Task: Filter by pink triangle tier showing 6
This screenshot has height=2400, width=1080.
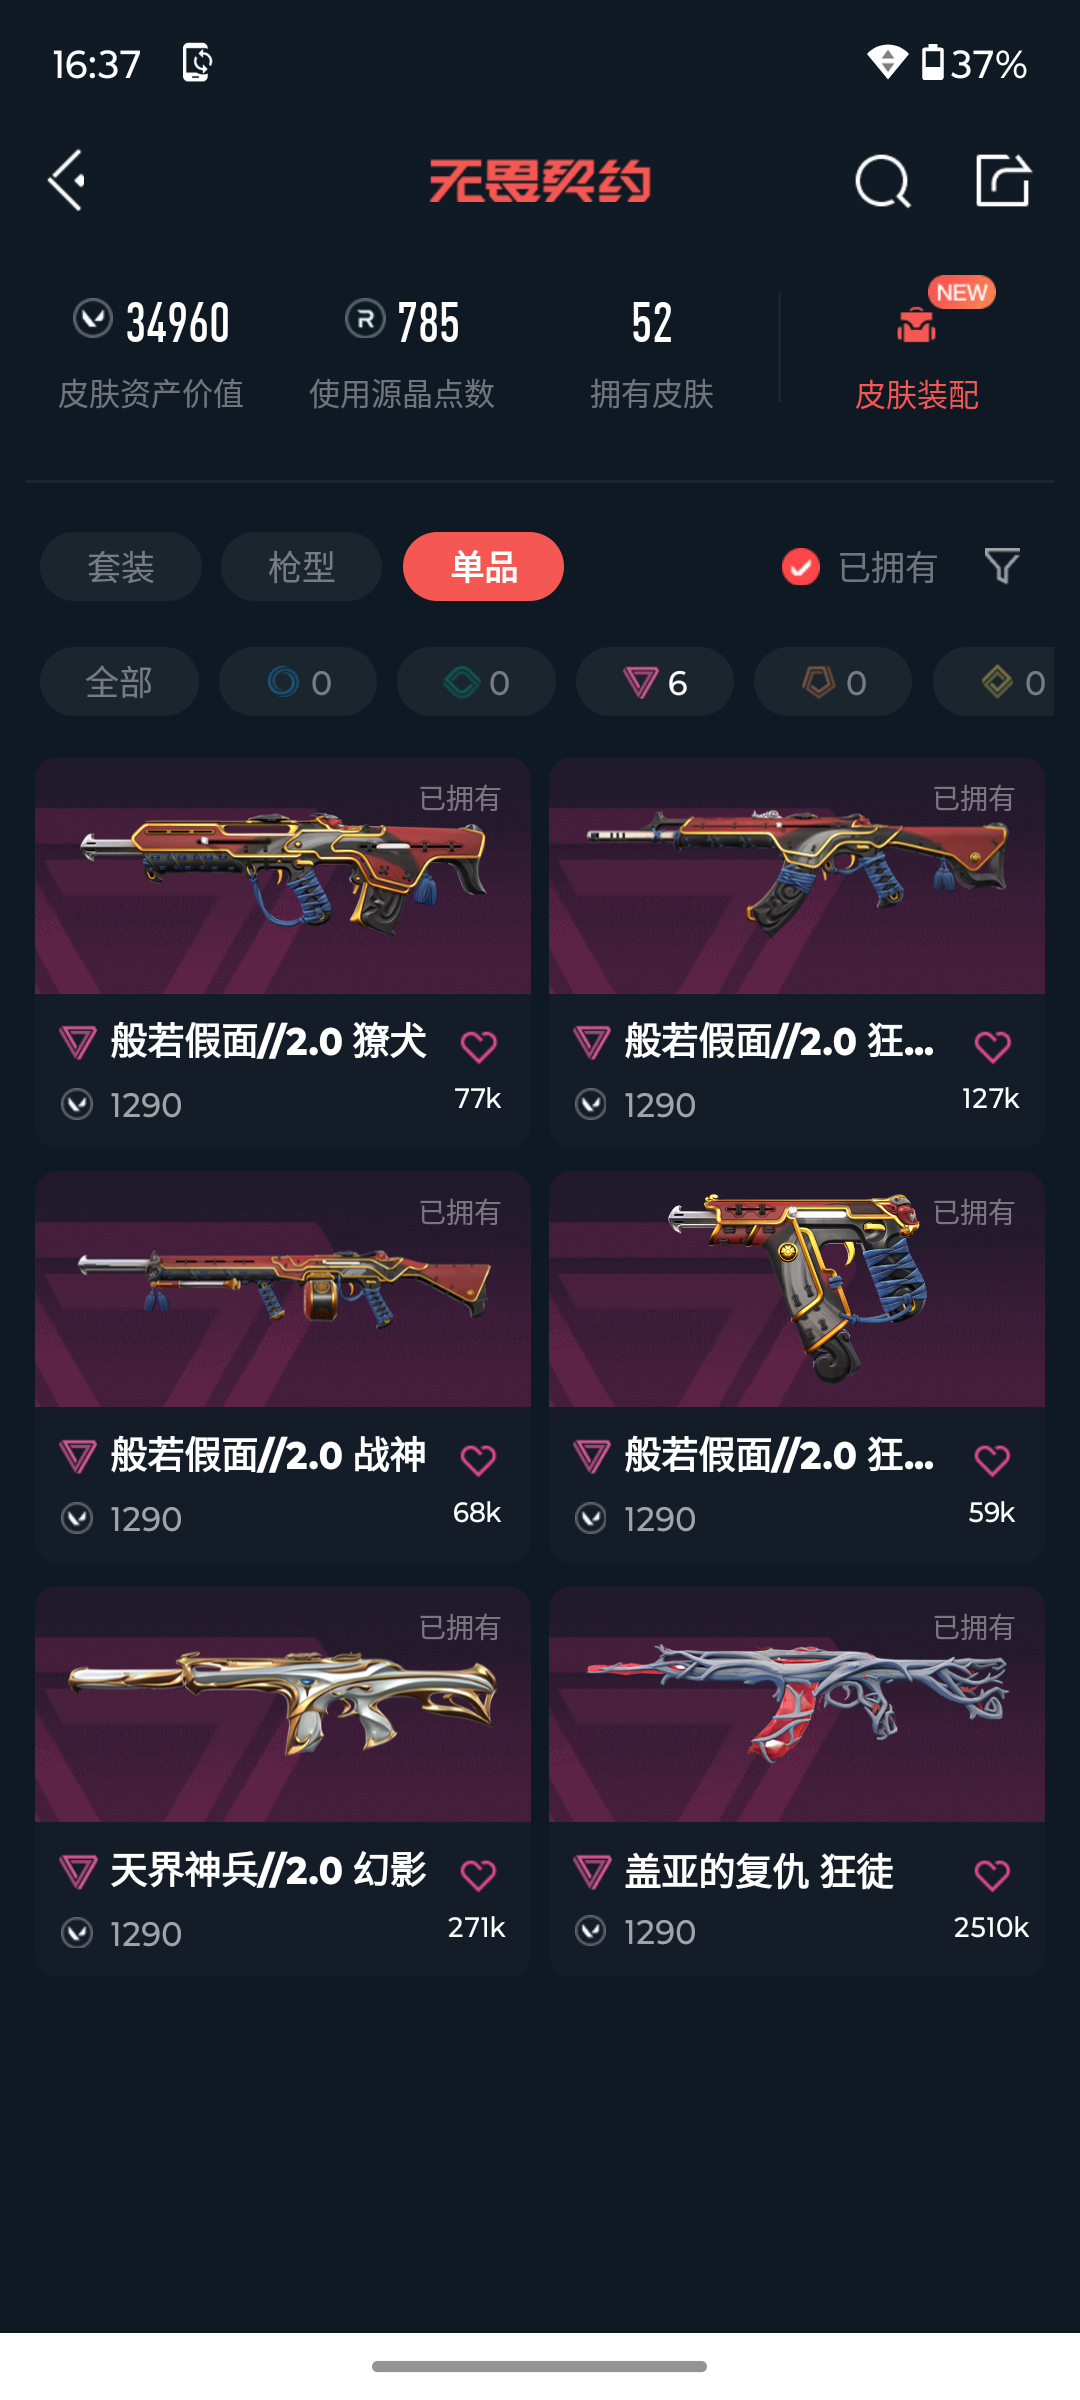Action: [655, 682]
